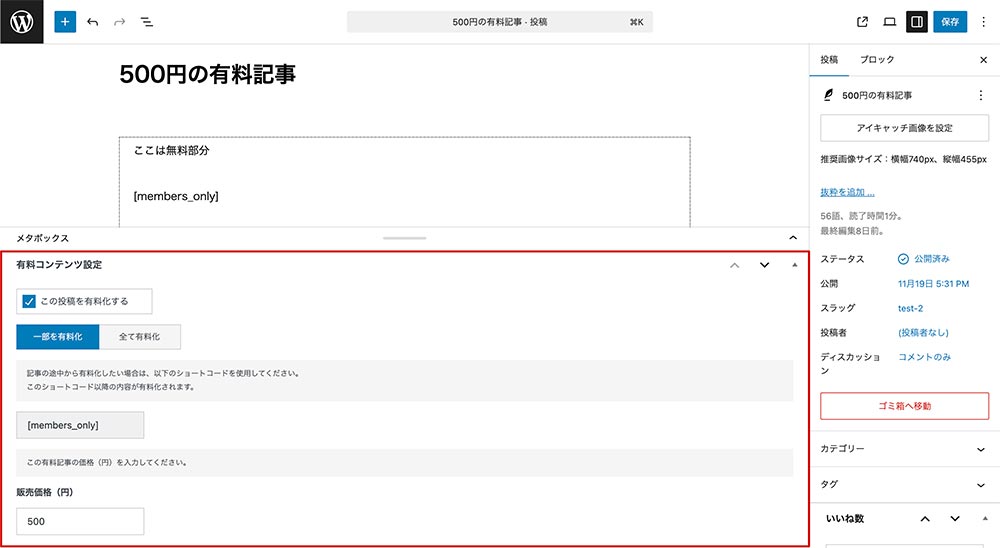Click the [members_only] shortcode field
1000x548 pixels.
tap(80, 425)
